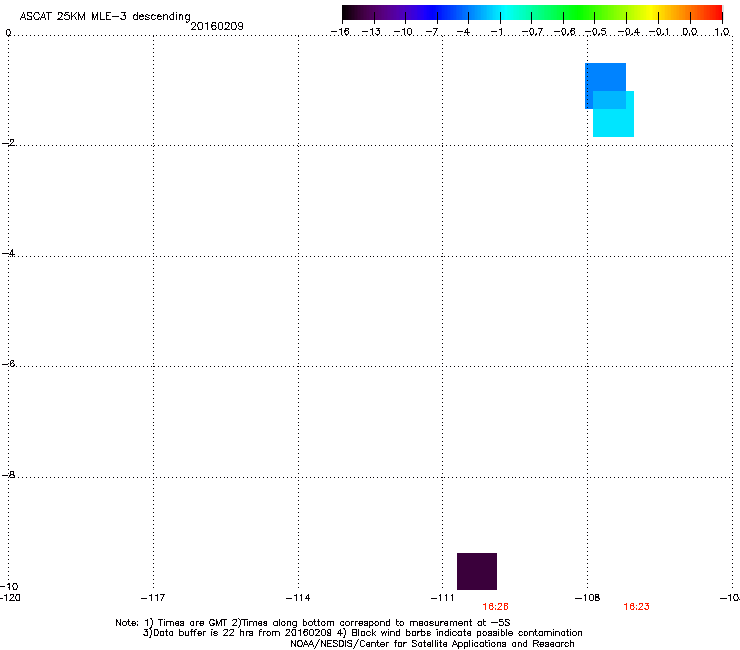Click the title 'ASCAT 25KM MLE-3 descending'
This screenshot has height=650, width=740.
105,16
